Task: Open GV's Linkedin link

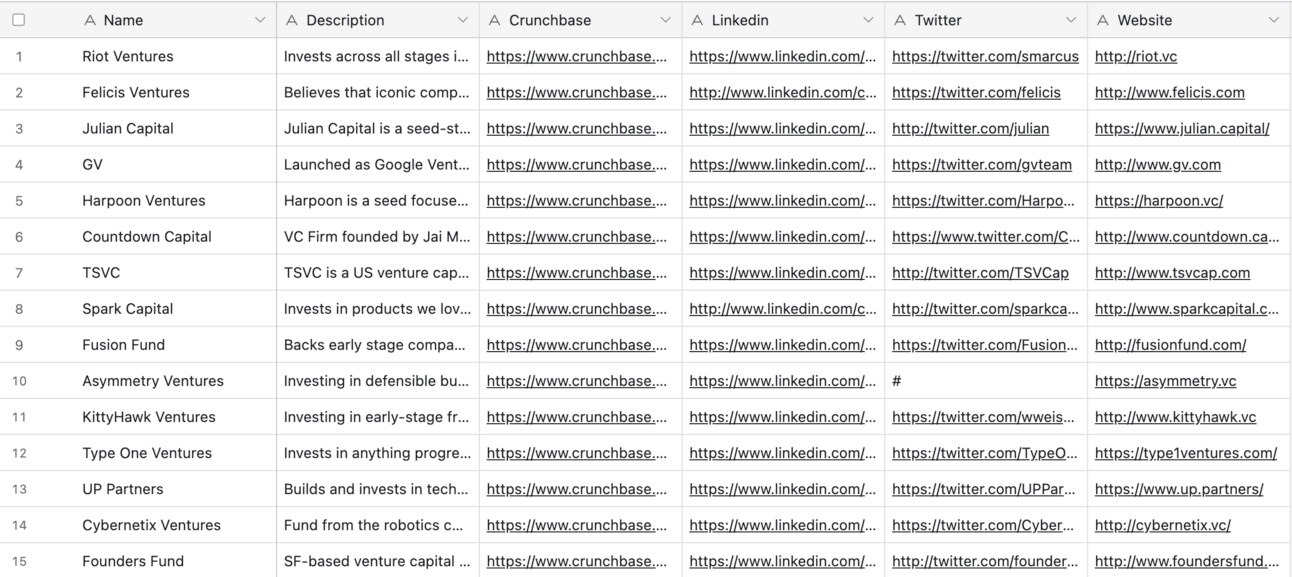Action: pos(783,165)
